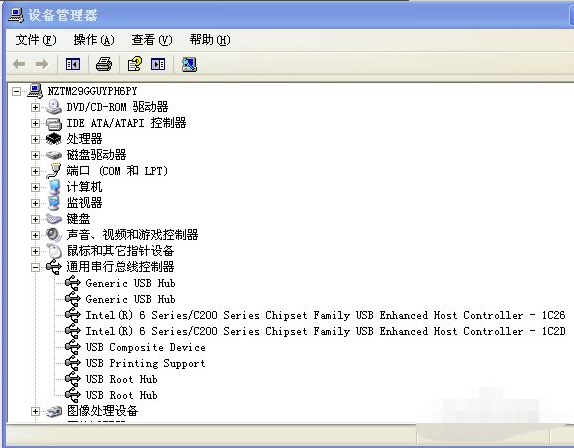This screenshot has height=448, width=574.
Task: Click the Back arrow in toolbar
Action: point(19,64)
